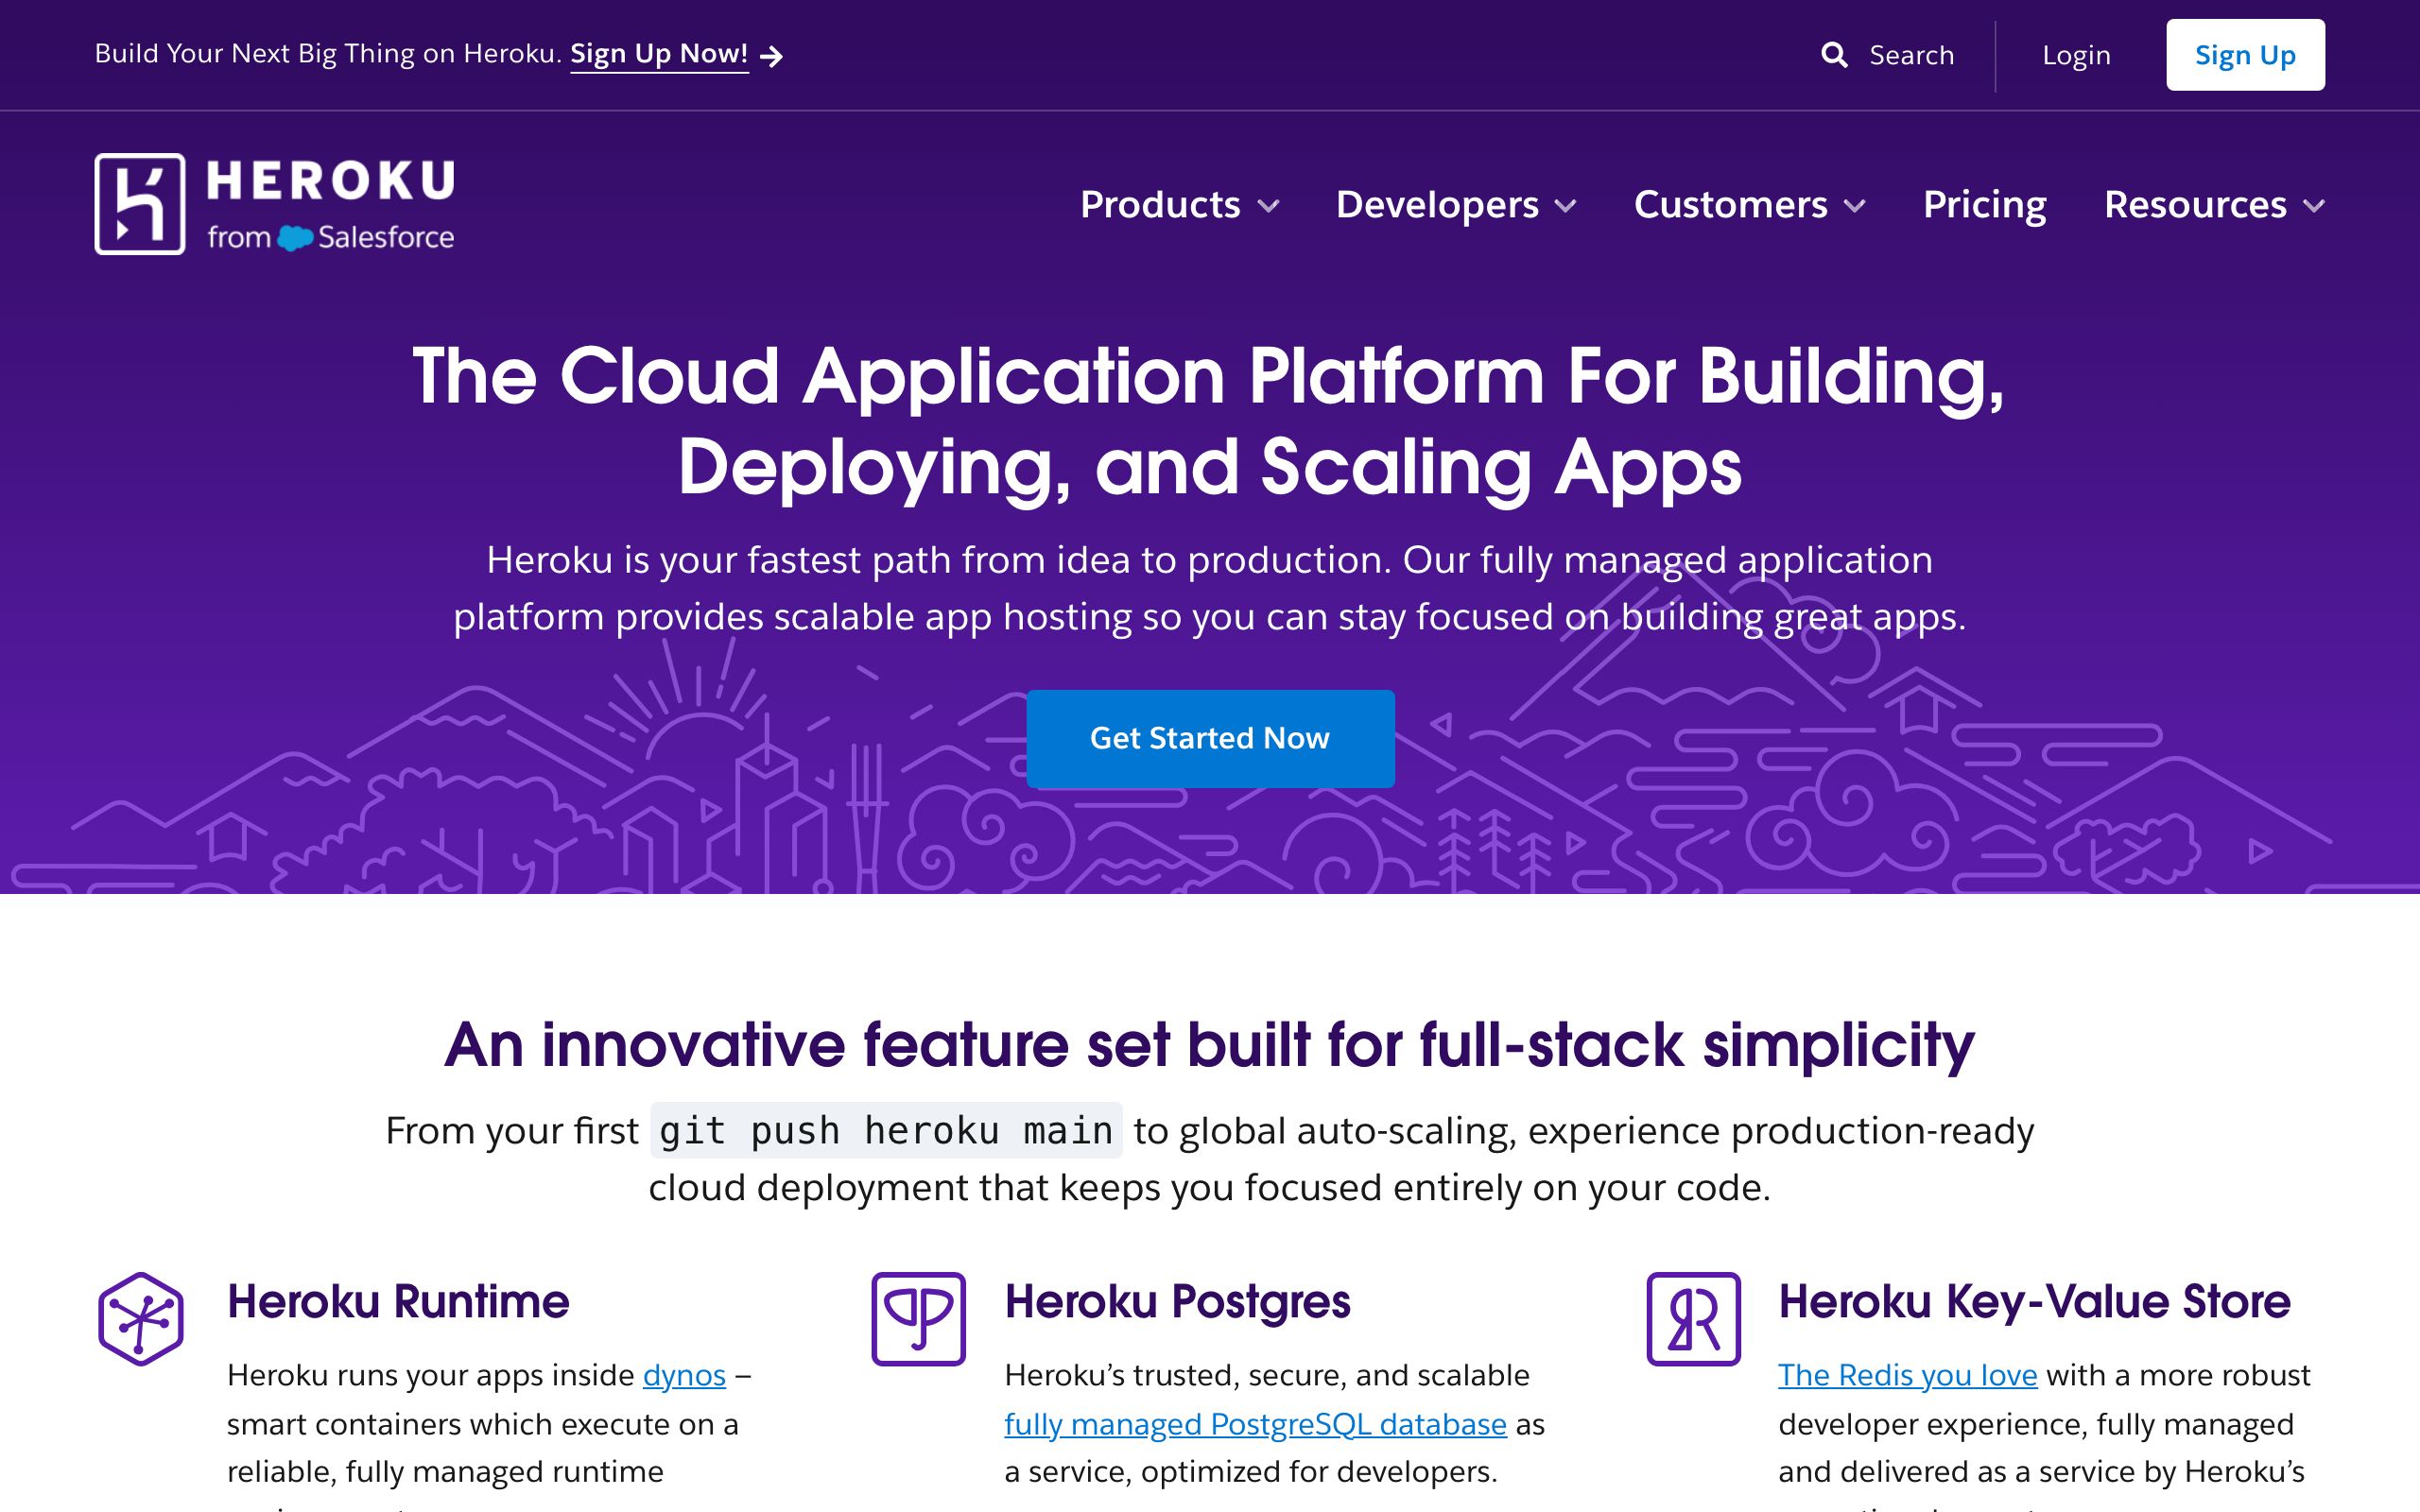Click the Sign Up Now! banner link
The height and width of the screenshot is (1512, 2420).
(659, 54)
